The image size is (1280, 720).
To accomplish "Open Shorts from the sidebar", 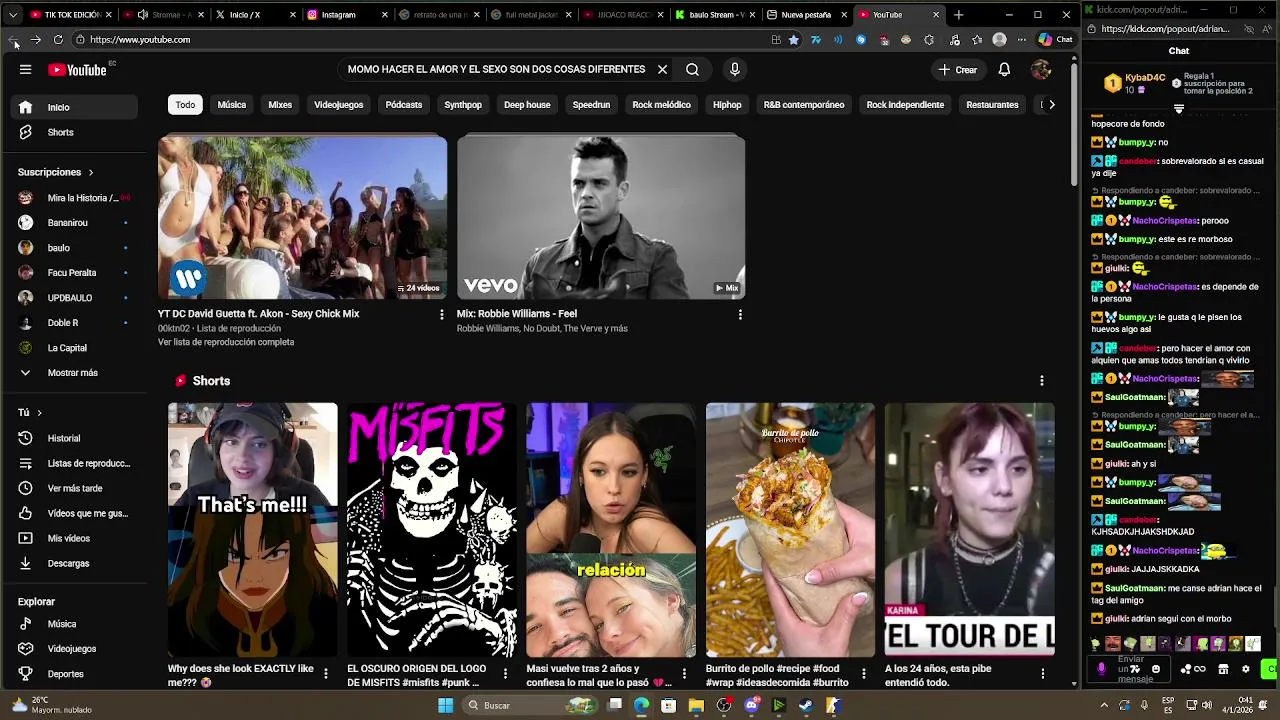I will tap(73, 132).
